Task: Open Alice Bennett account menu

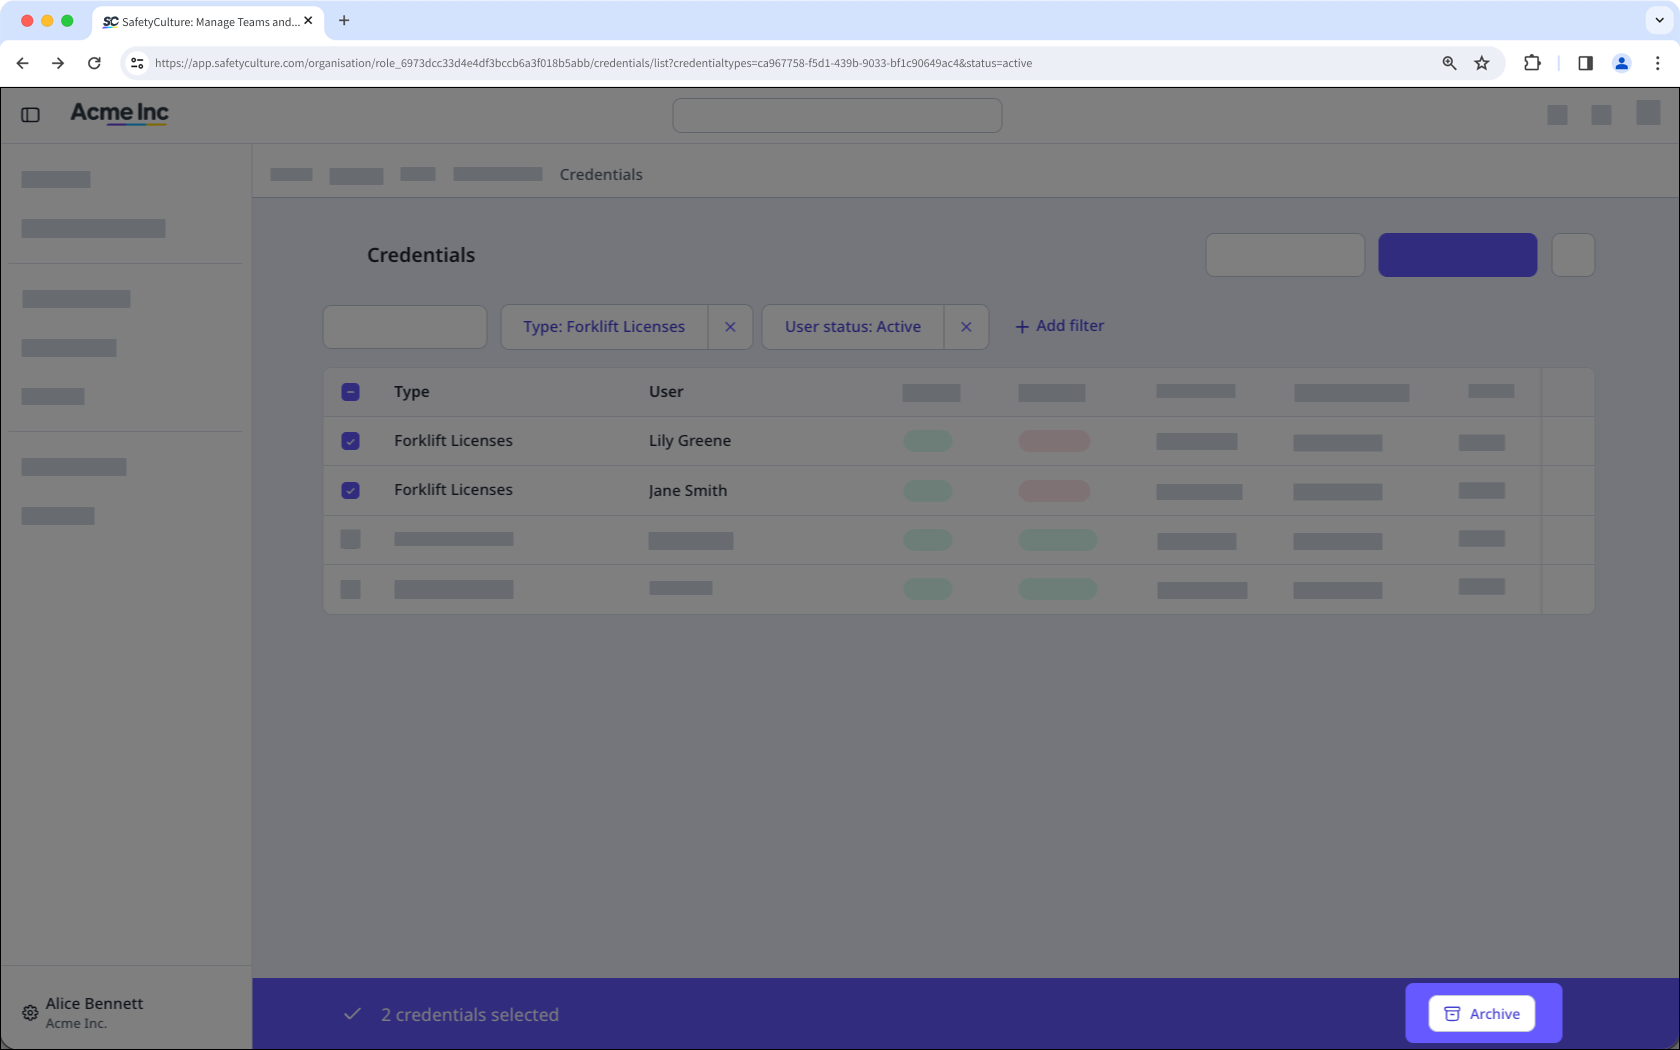Action: 94,1012
